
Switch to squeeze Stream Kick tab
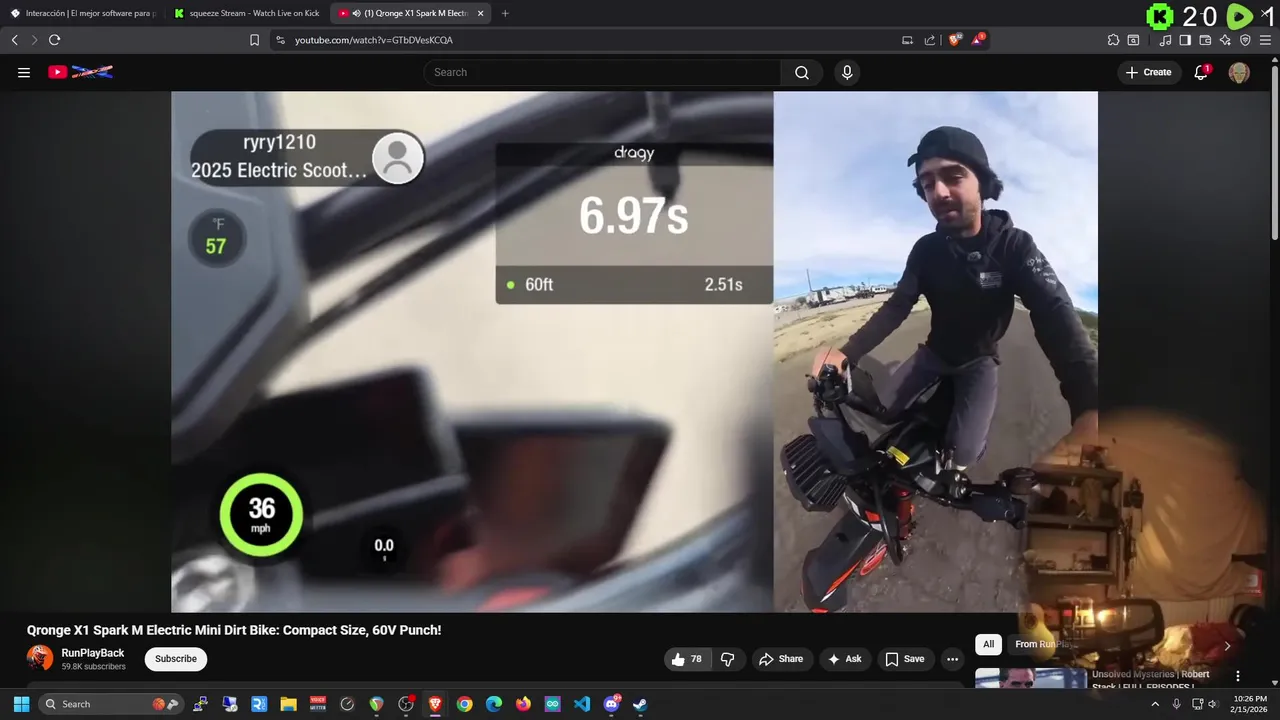(246, 13)
